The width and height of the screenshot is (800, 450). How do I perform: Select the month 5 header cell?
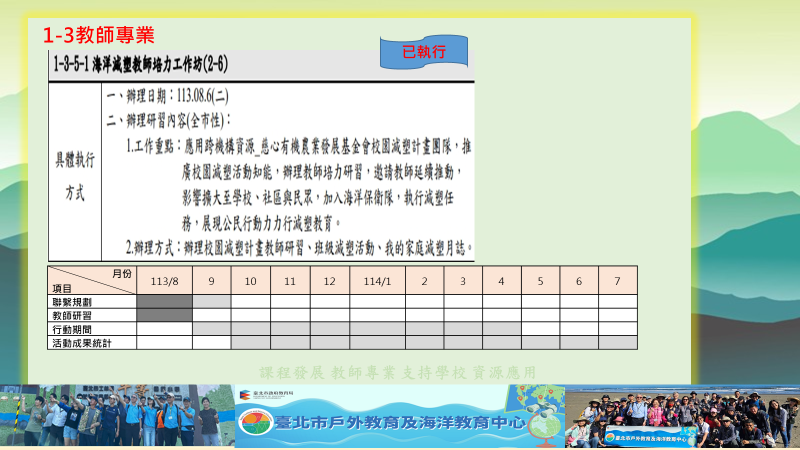pyautogui.click(x=540, y=281)
